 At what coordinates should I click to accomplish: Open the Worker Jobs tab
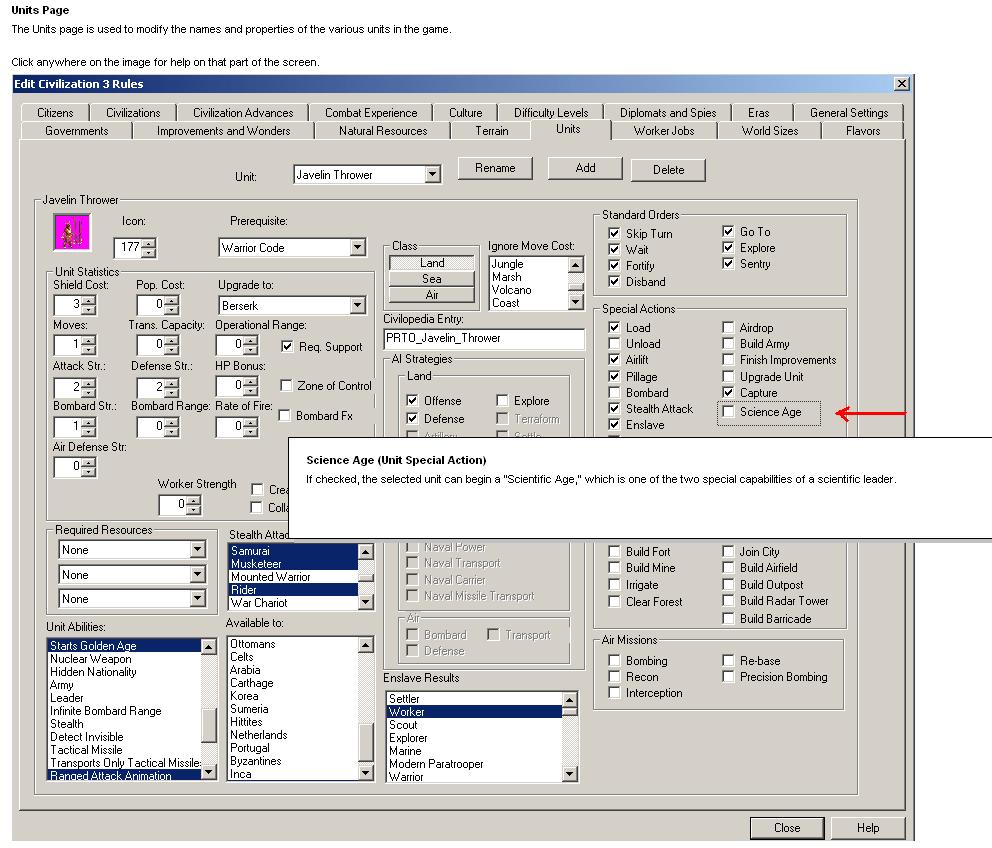(x=664, y=130)
